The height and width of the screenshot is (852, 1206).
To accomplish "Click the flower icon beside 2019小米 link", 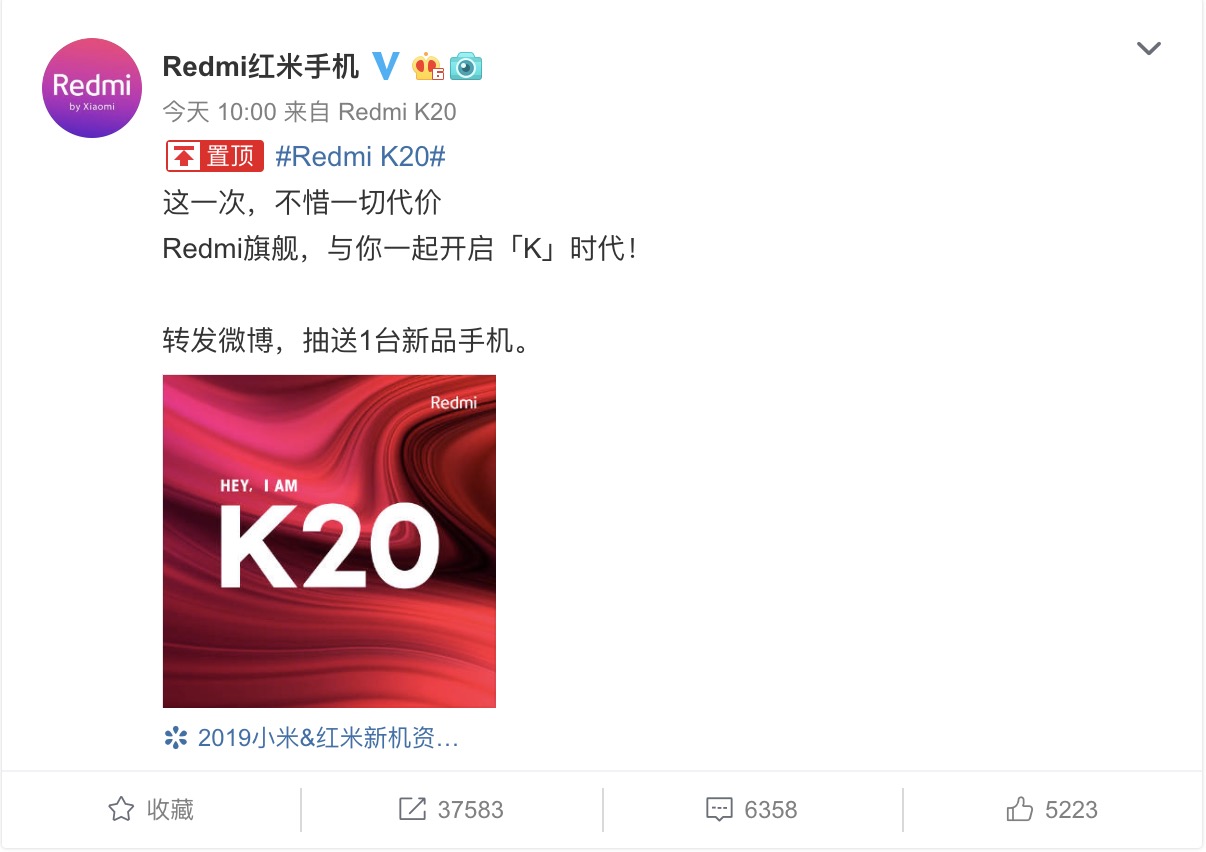I will tap(176, 738).
